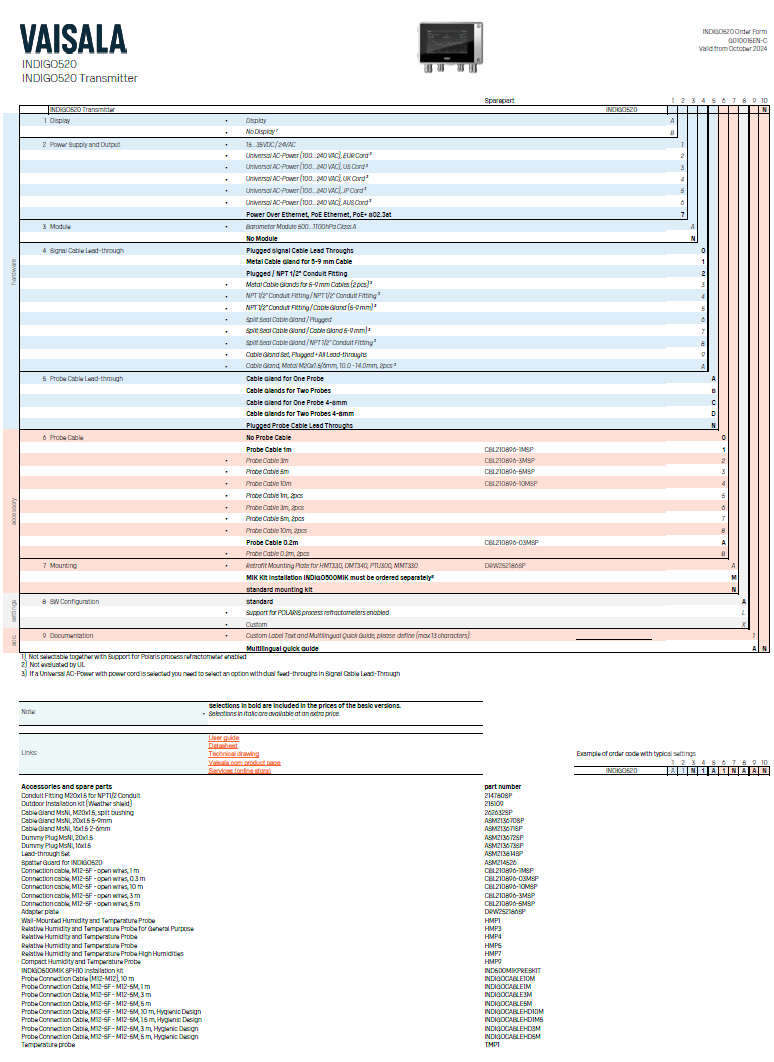Select the 'Probe Cable 10m, 2pcs' option

276,531
